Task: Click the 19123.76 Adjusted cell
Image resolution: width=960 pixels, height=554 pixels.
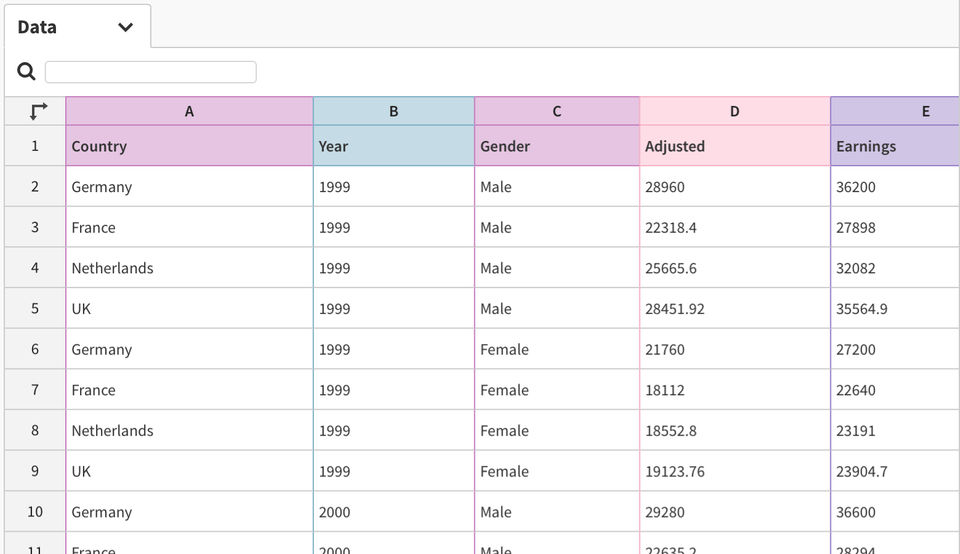Action: [735, 471]
